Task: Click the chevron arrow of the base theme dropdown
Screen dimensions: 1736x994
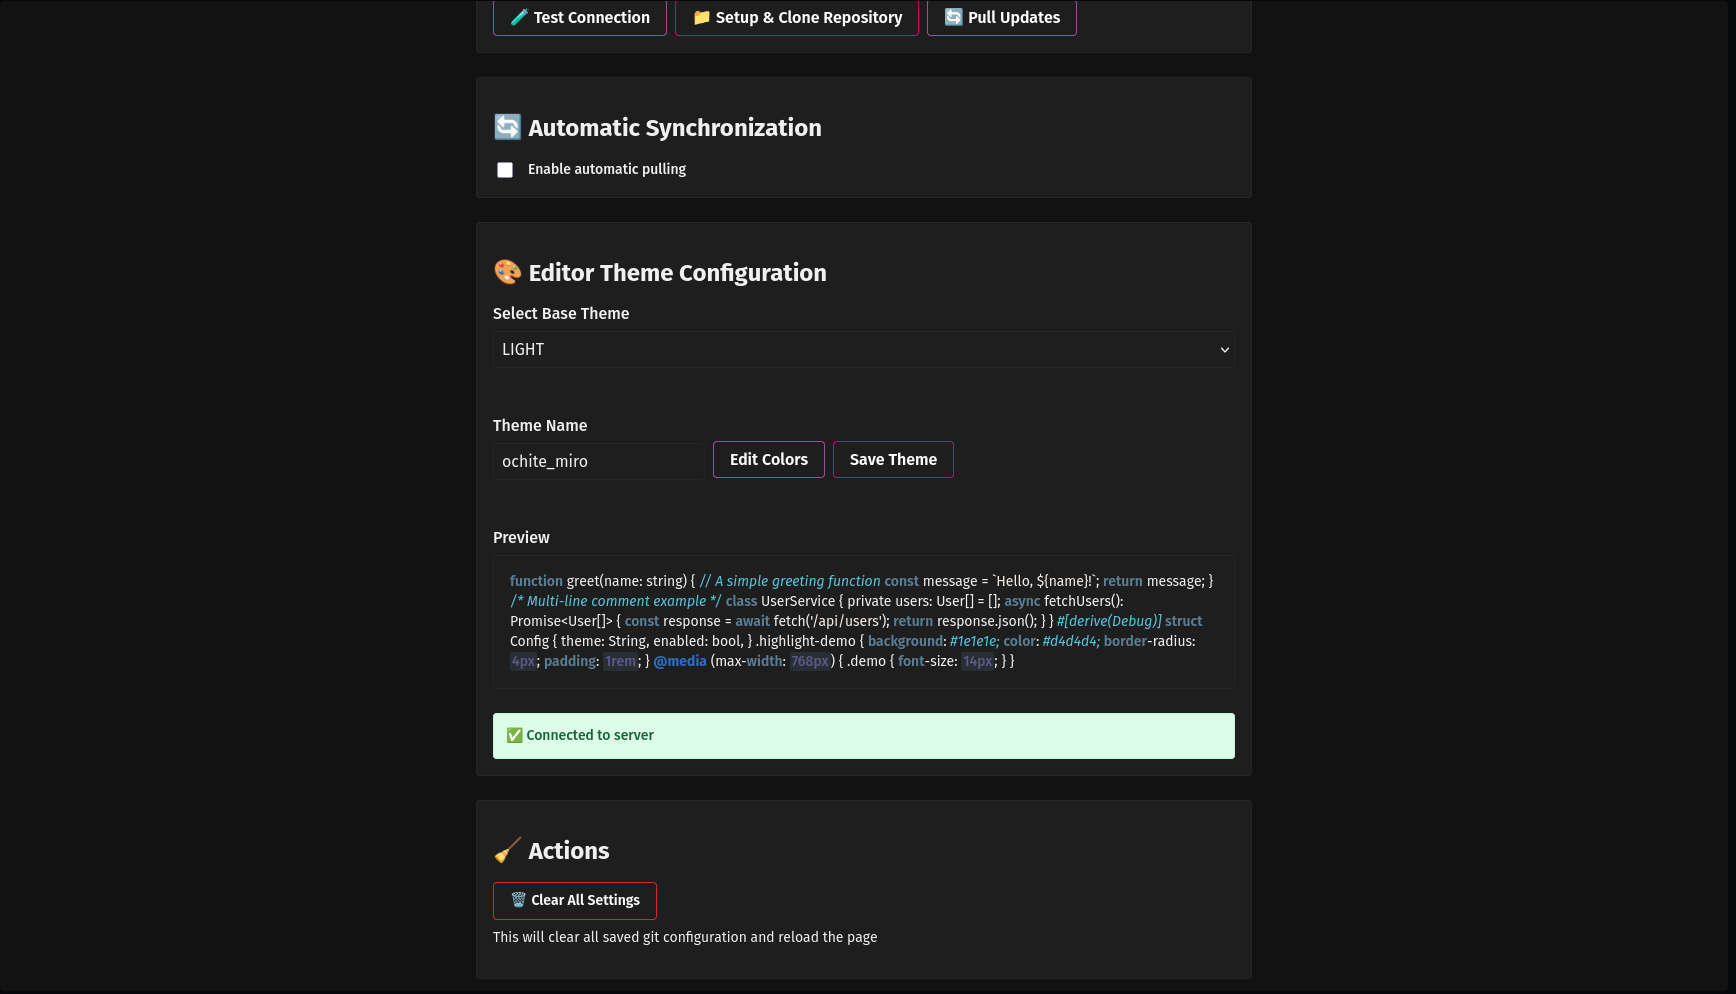Action: click(1224, 349)
